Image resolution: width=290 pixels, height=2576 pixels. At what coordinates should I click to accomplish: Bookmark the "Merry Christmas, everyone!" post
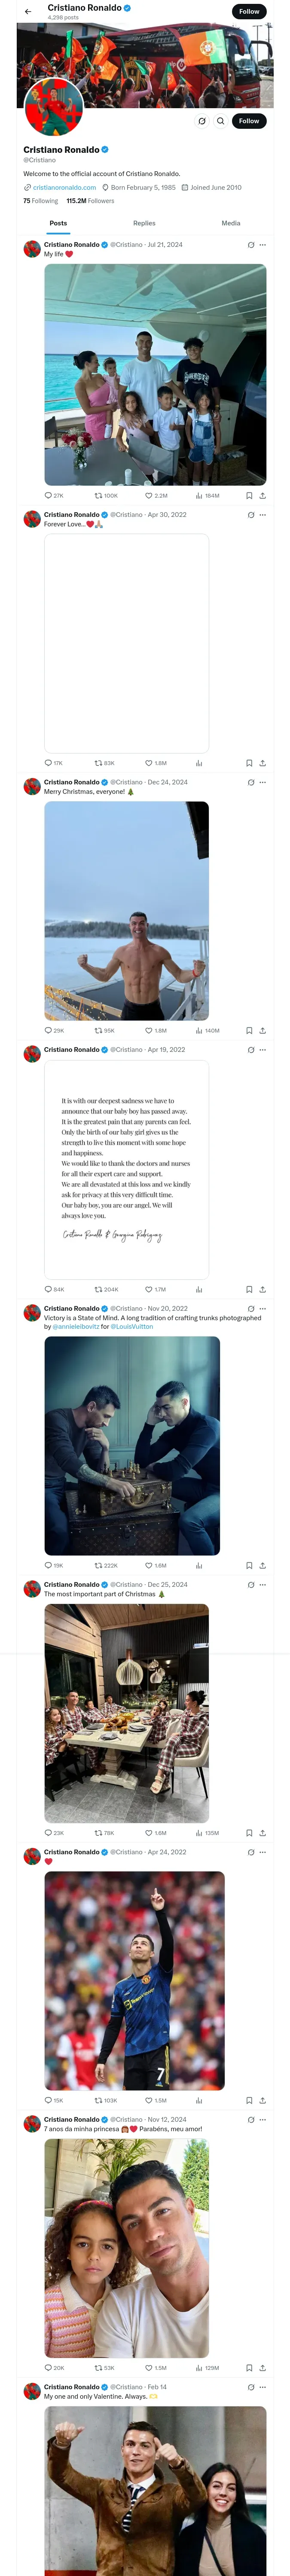pyautogui.click(x=249, y=1030)
